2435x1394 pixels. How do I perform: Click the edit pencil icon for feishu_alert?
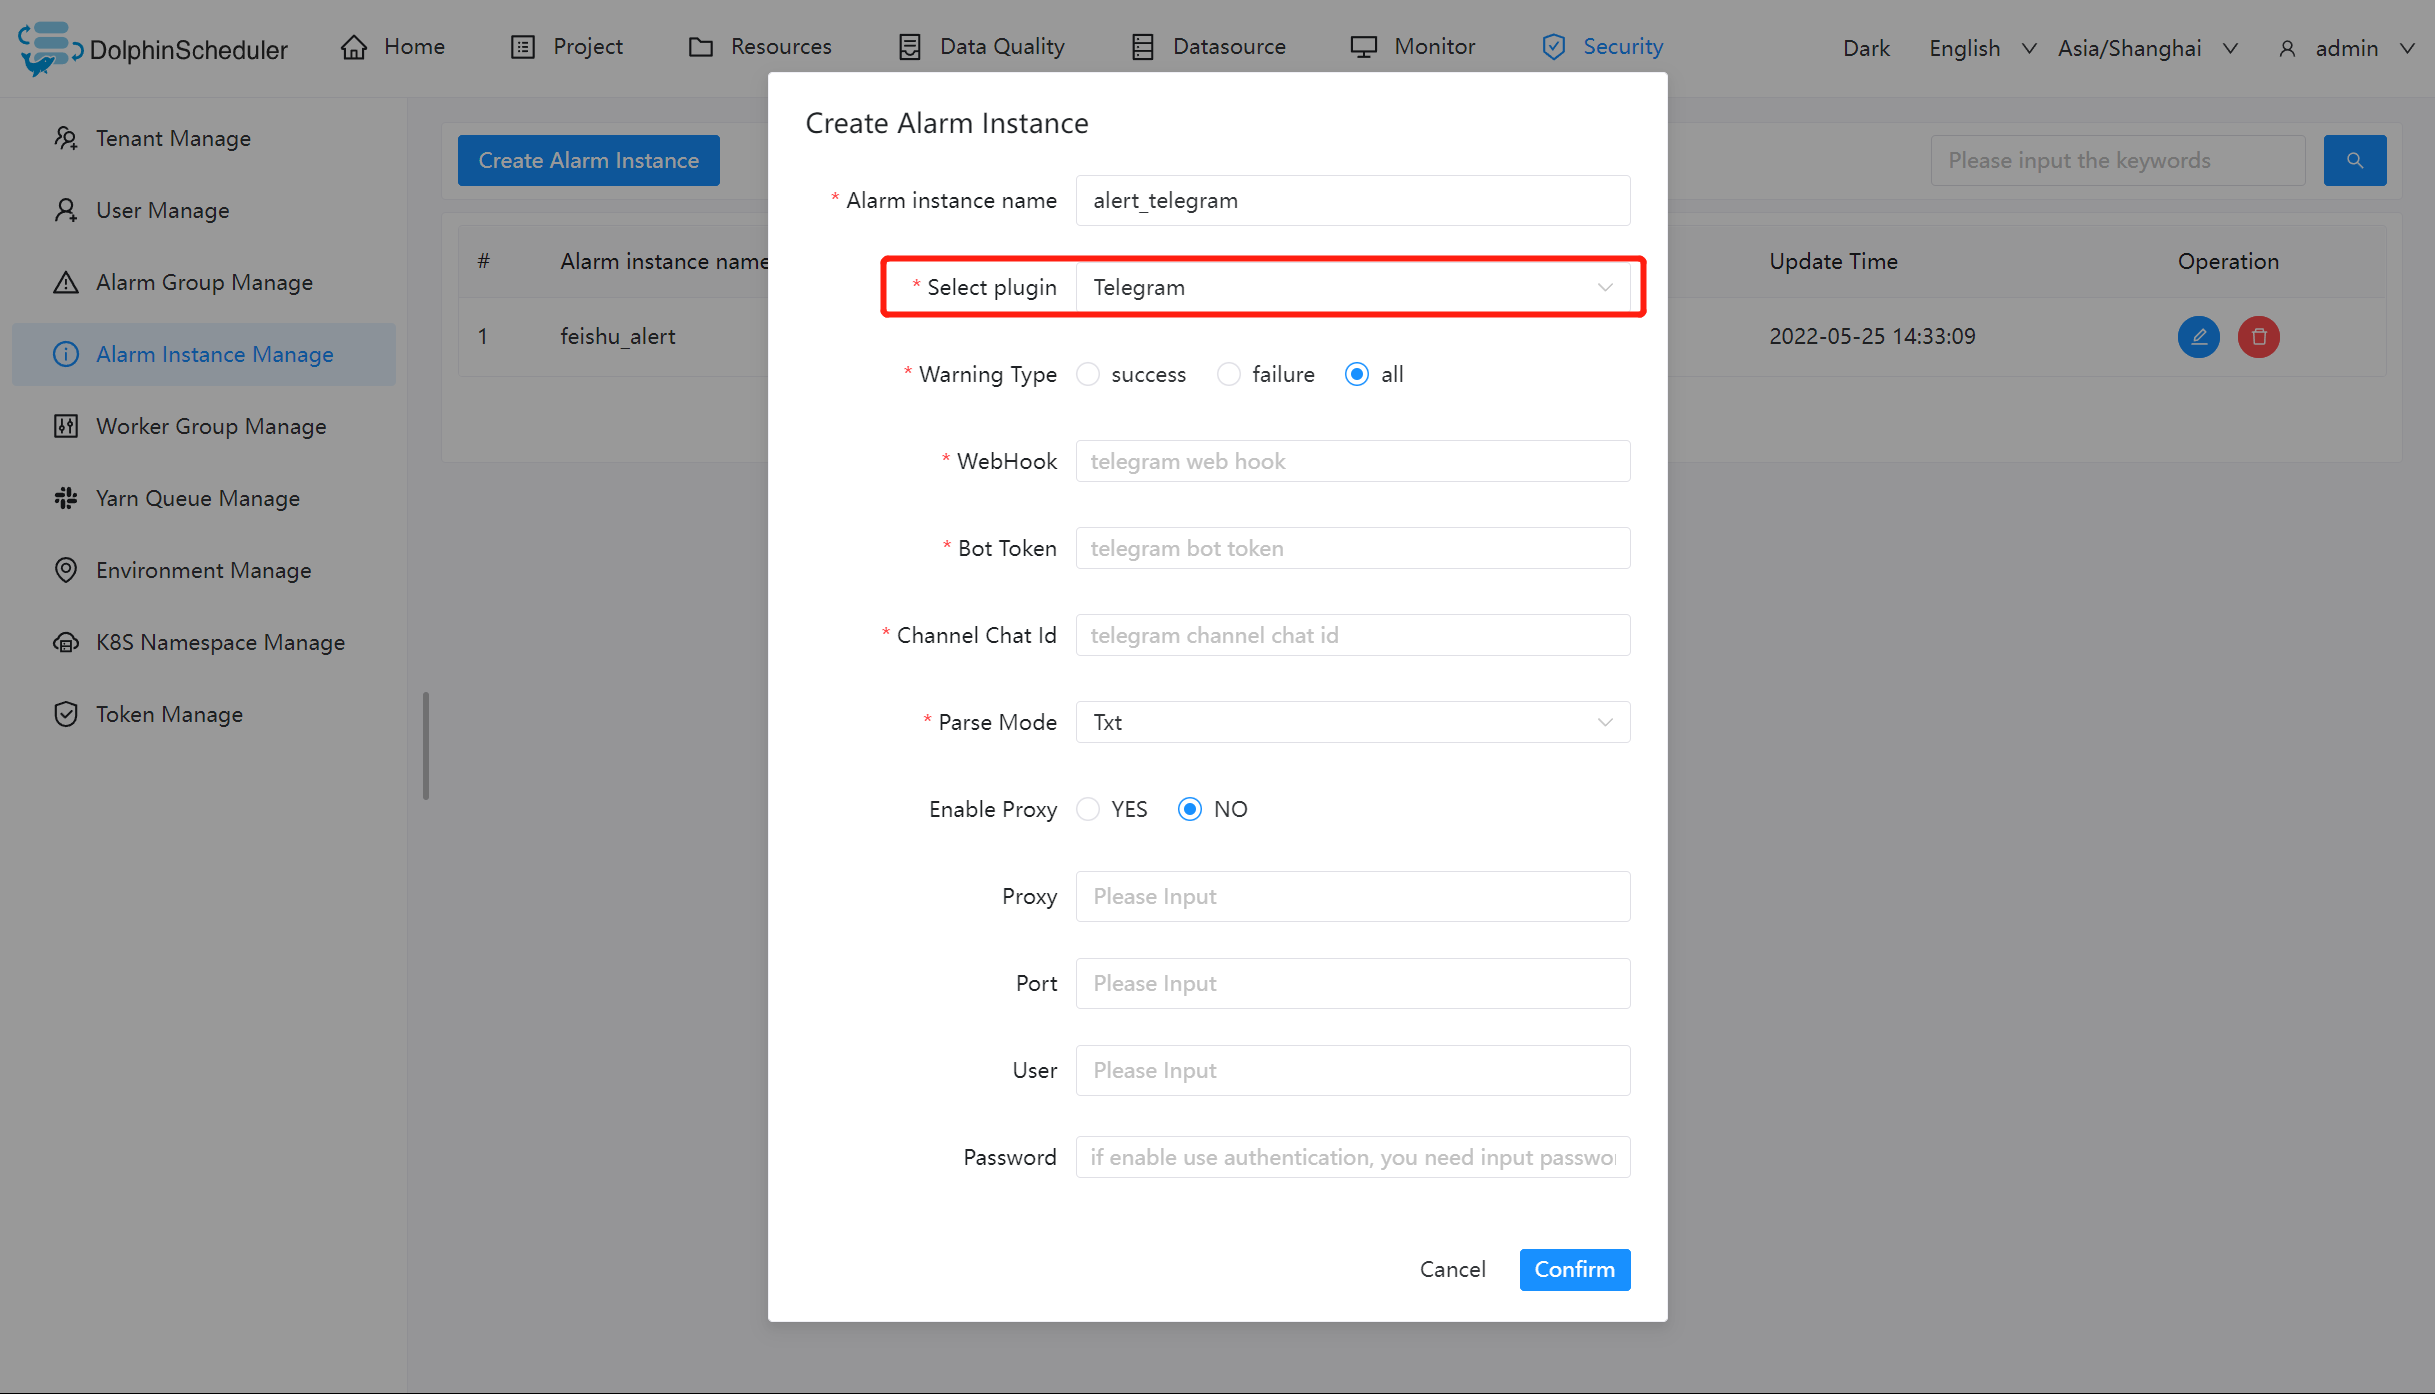[2198, 336]
